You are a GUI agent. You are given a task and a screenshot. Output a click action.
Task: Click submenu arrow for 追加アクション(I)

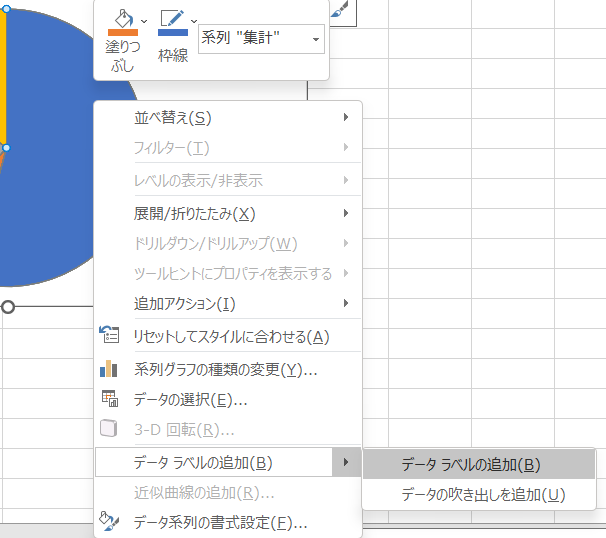[x=346, y=303]
